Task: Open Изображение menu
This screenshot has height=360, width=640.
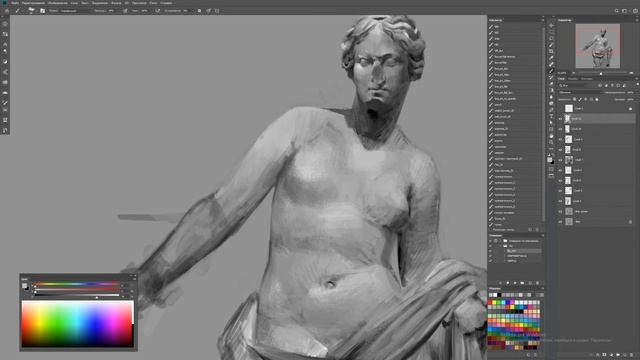Action: pyautogui.click(x=58, y=3)
